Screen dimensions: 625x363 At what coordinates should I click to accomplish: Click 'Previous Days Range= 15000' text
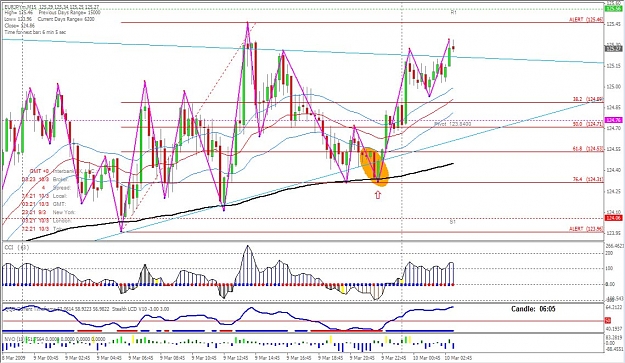point(69,13)
